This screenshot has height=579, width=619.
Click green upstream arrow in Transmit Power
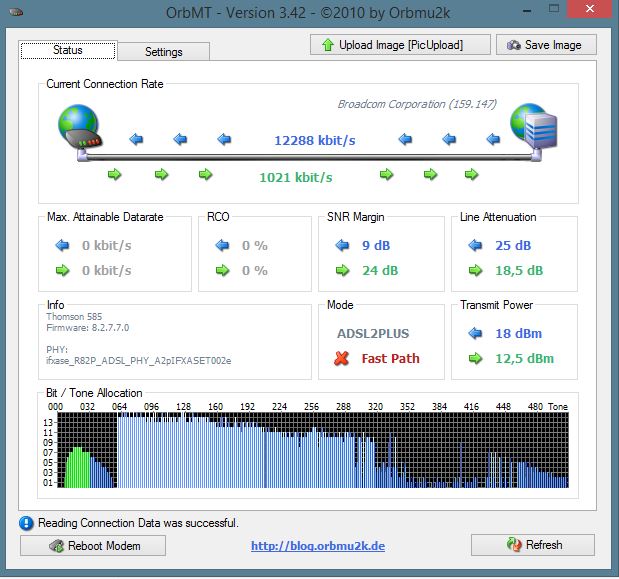coord(475,358)
